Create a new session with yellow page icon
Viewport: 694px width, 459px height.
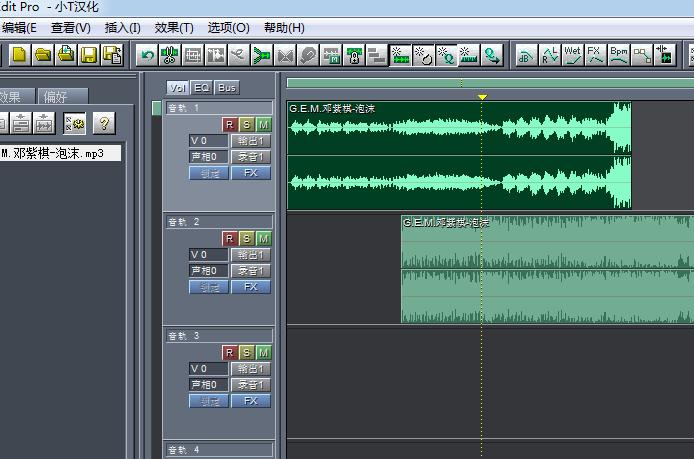(20, 55)
